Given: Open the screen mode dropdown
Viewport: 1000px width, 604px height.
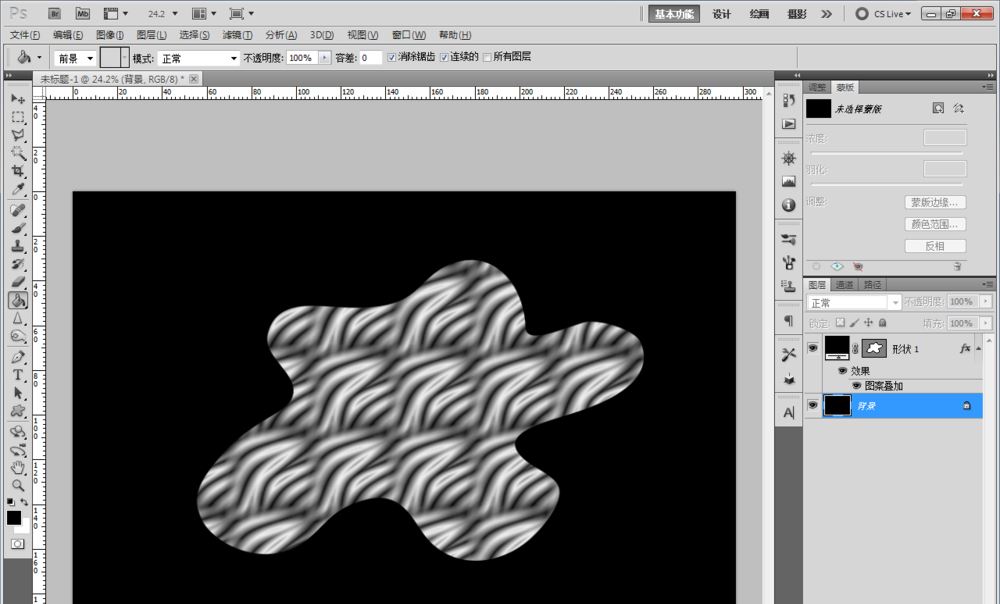Looking at the screenshot, I should (x=242, y=13).
